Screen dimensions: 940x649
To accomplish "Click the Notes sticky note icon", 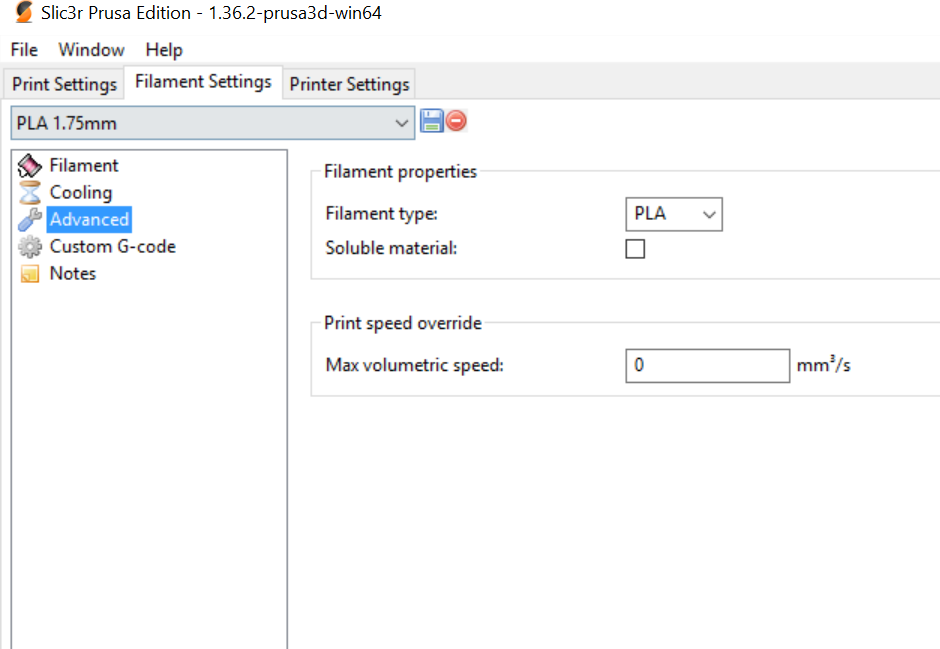I will 29,274.
